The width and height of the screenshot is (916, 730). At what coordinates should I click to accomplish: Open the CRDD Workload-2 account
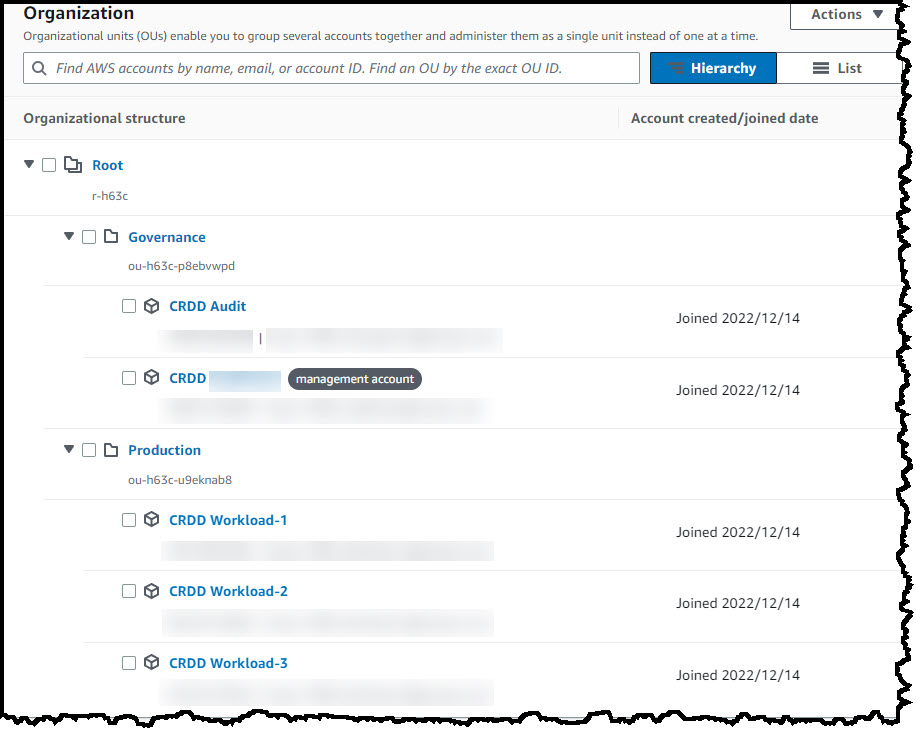228,591
